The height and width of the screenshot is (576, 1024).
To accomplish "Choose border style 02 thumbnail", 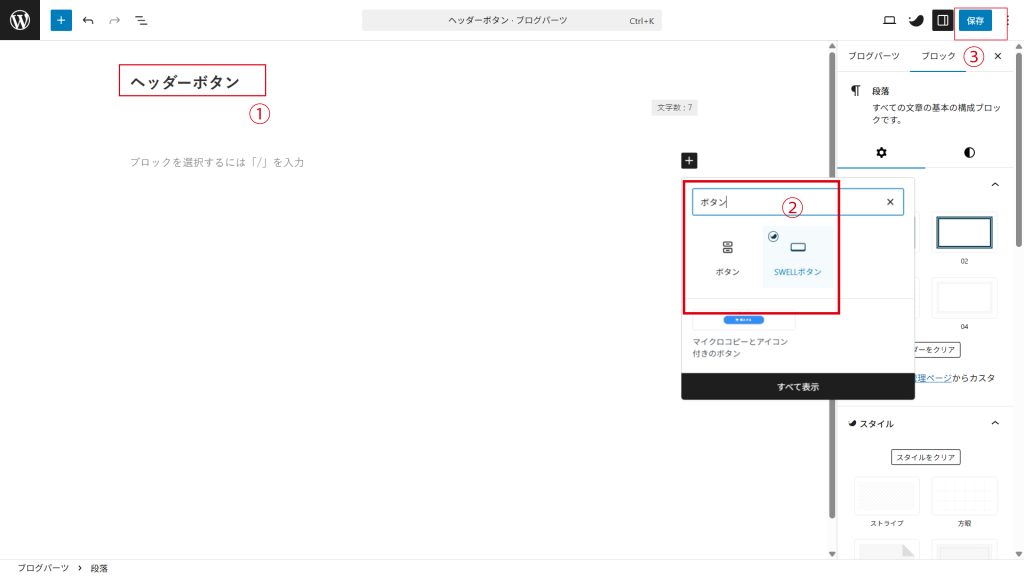I will [964, 233].
